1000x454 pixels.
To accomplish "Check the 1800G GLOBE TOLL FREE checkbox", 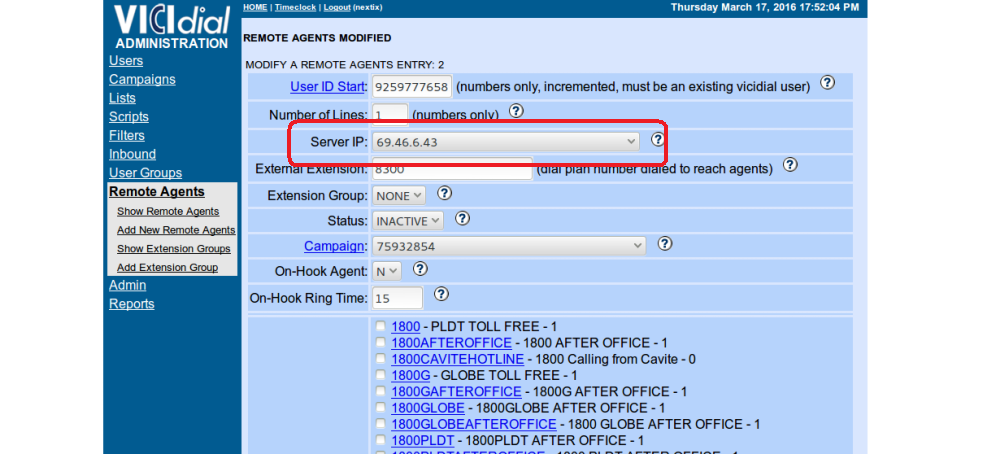I will [381, 375].
